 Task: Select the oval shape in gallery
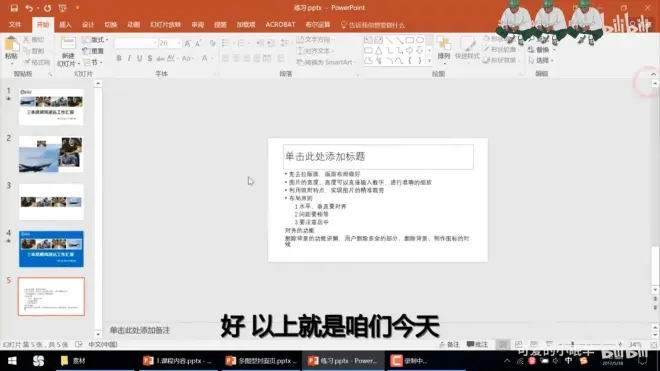(420, 40)
